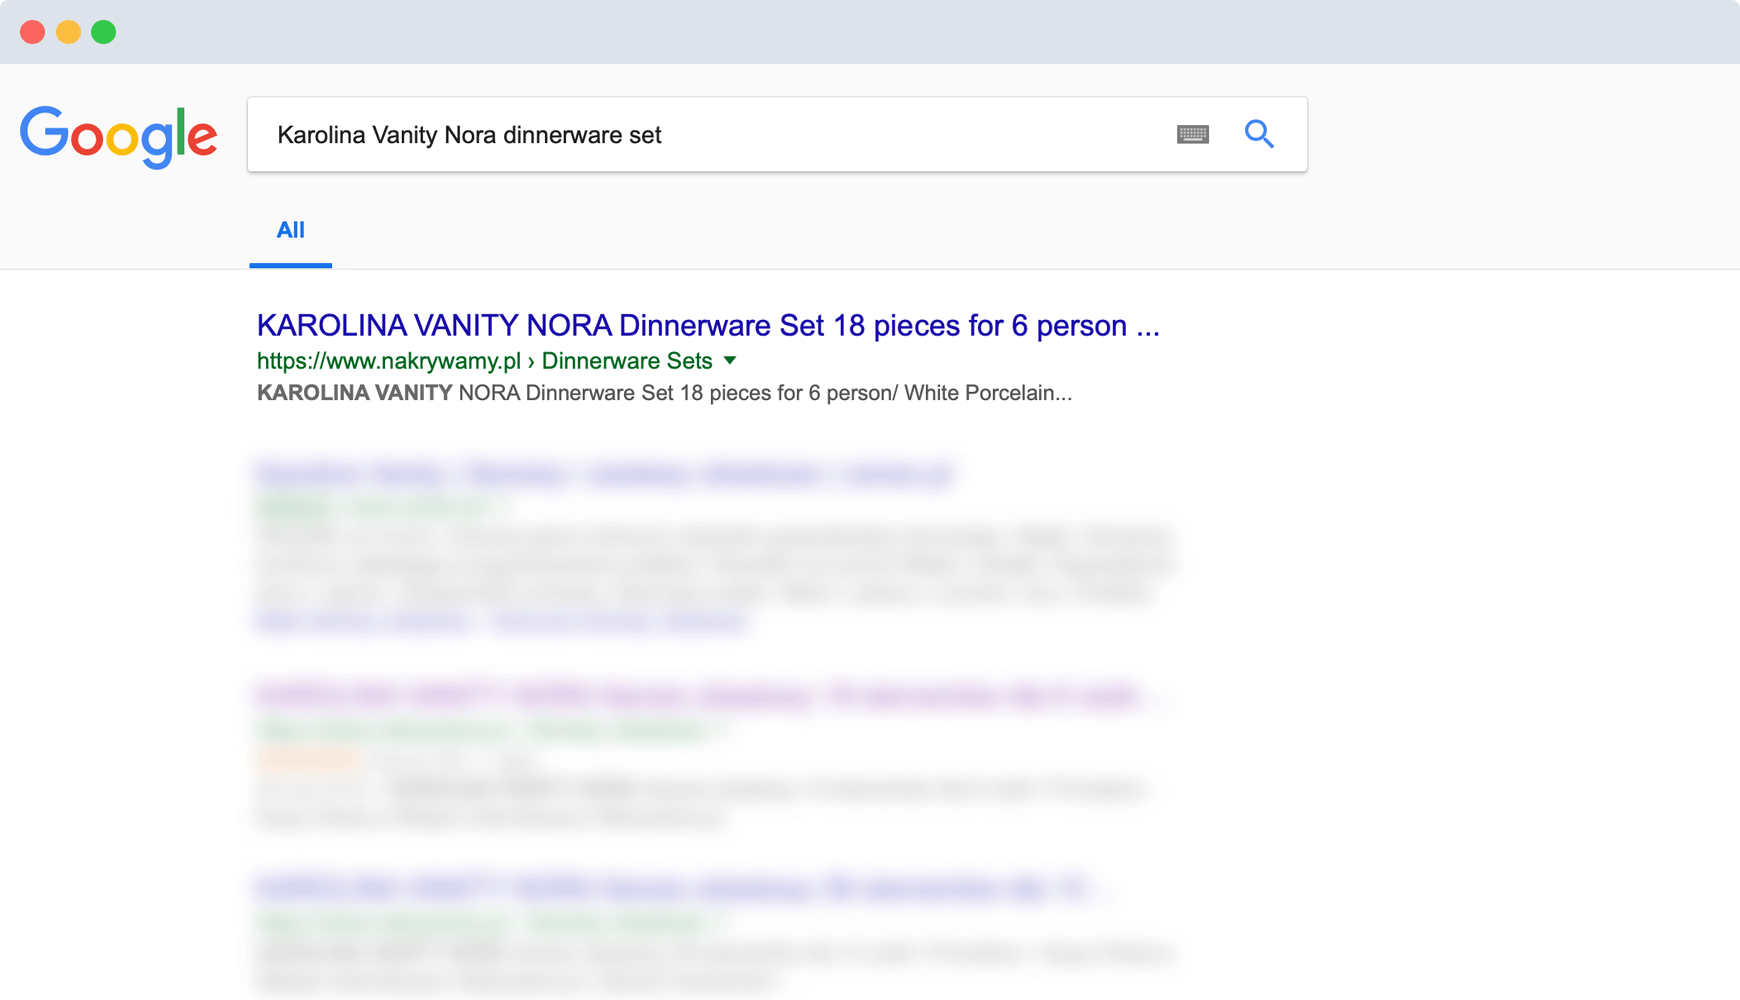
Task: Expand the dropdown arrow beside Dinnerware Sets
Action: click(x=730, y=360)
